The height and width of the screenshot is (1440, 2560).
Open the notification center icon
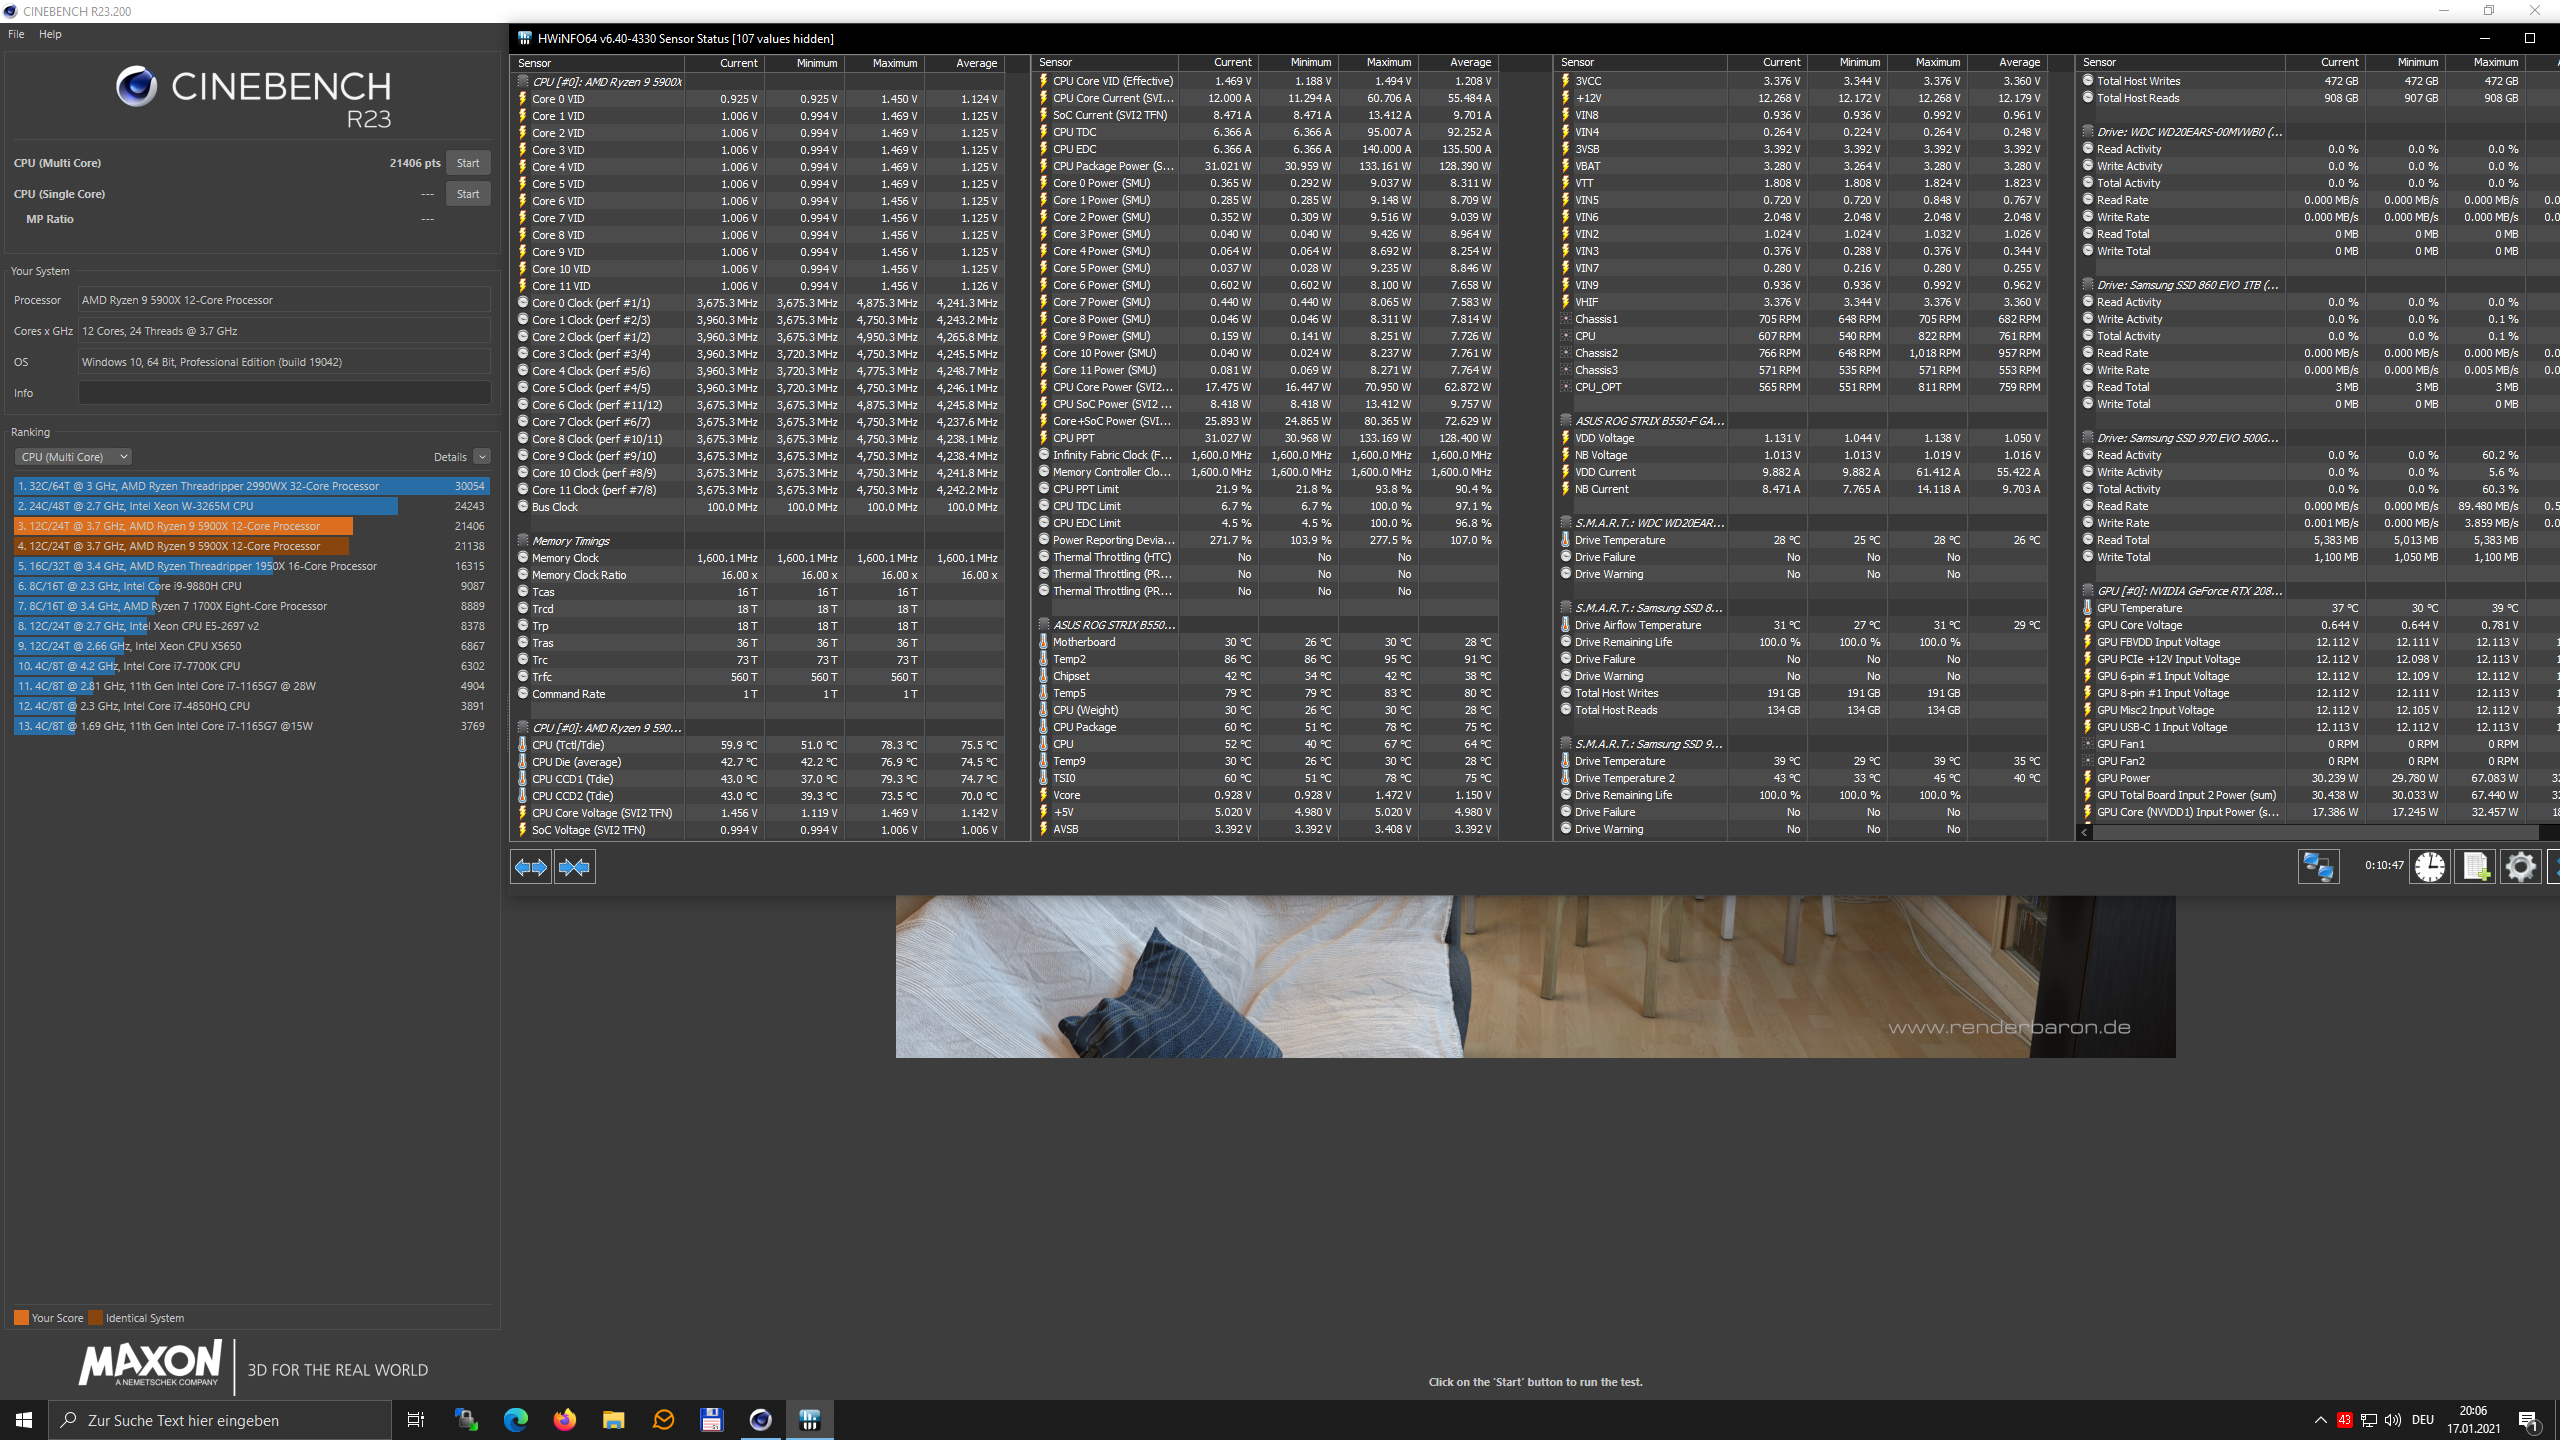tap(2529, 1420)
